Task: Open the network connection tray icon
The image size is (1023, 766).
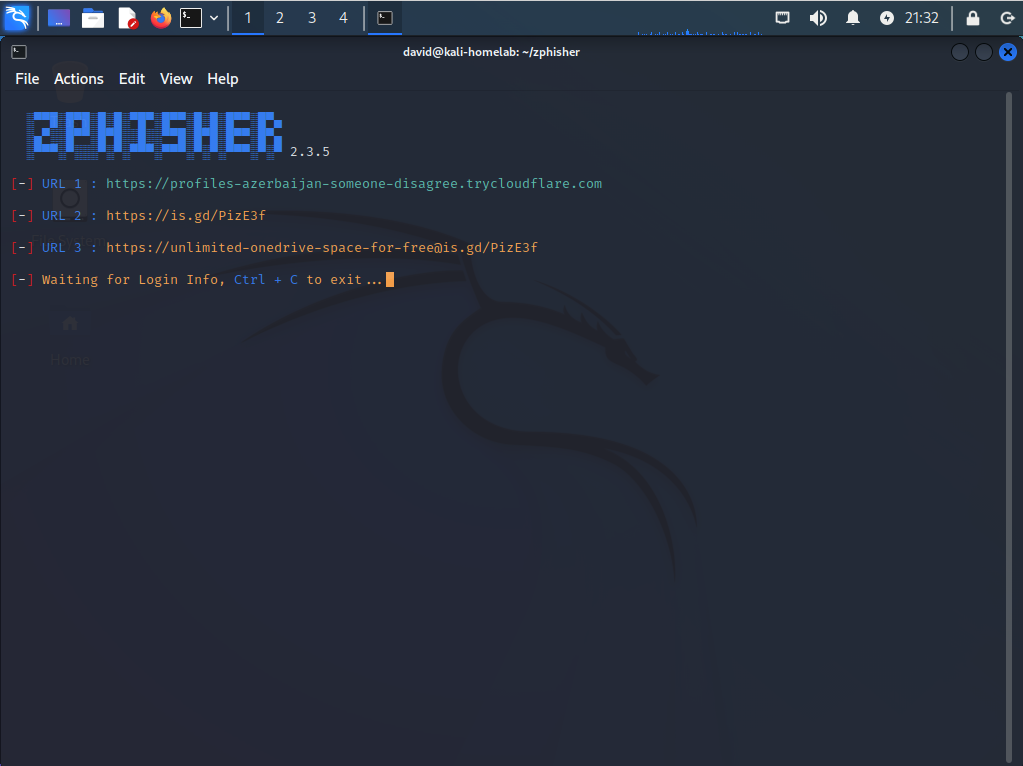Action: tap(782, 18)
